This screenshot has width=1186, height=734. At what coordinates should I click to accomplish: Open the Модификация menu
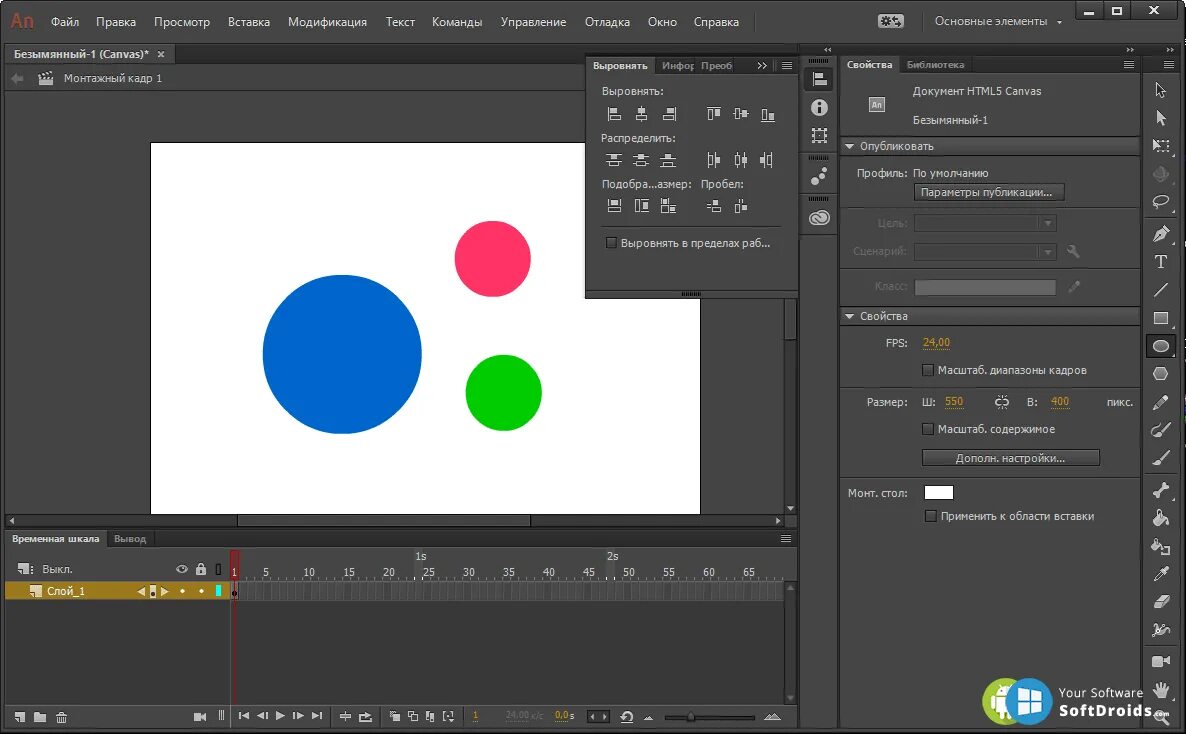click(x=327, y=21)
